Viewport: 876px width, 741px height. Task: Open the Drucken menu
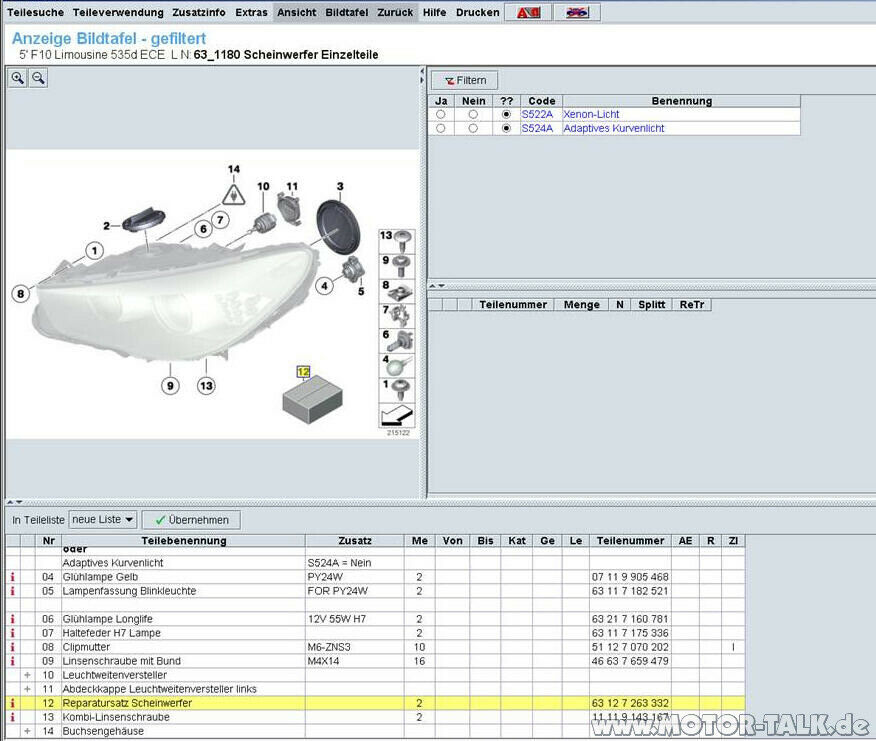tap(478, 12)
